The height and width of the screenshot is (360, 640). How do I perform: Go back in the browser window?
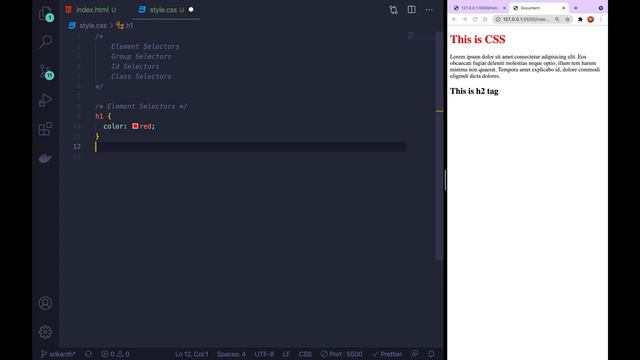(x=454, y=19)
